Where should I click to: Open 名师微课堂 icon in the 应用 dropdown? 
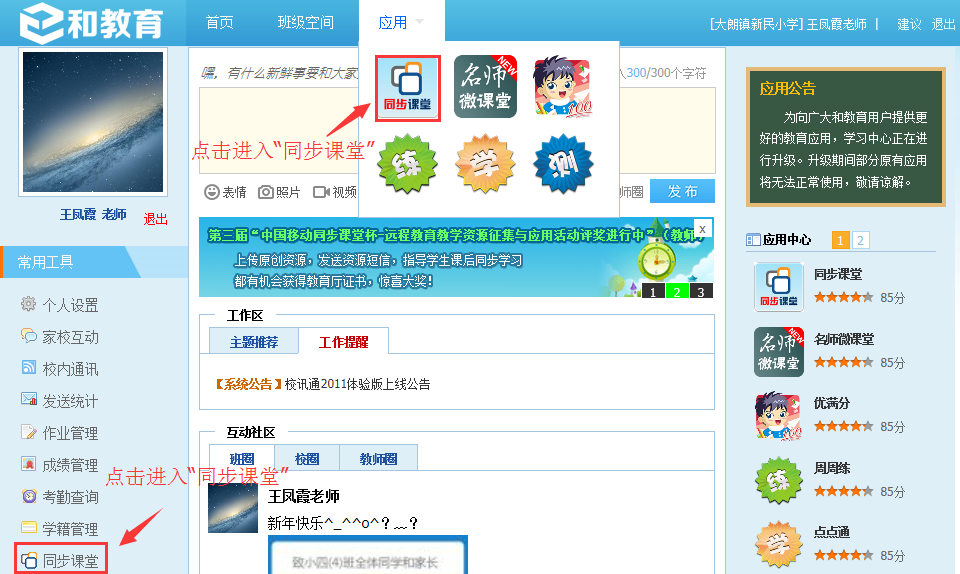click(485, 87)
